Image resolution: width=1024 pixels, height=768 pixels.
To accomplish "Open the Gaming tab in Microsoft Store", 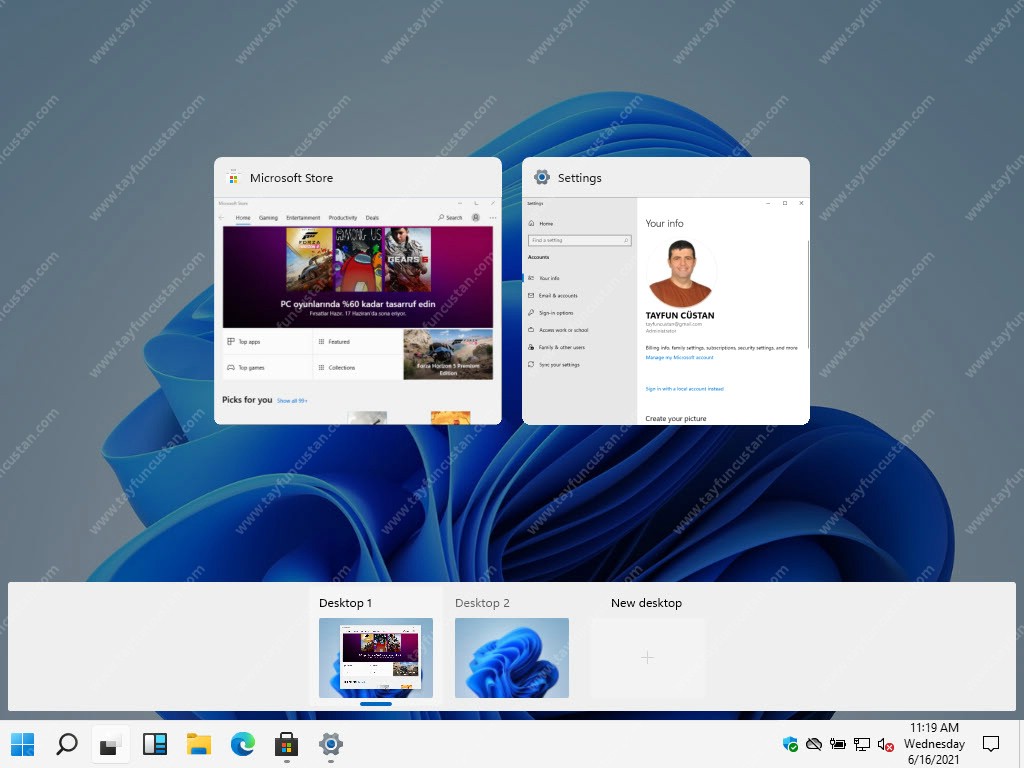I will 268,218.
